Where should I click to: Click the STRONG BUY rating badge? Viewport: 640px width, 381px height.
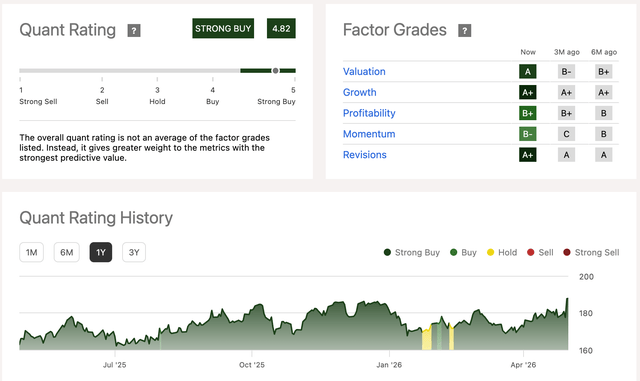[x=223, y=29]
